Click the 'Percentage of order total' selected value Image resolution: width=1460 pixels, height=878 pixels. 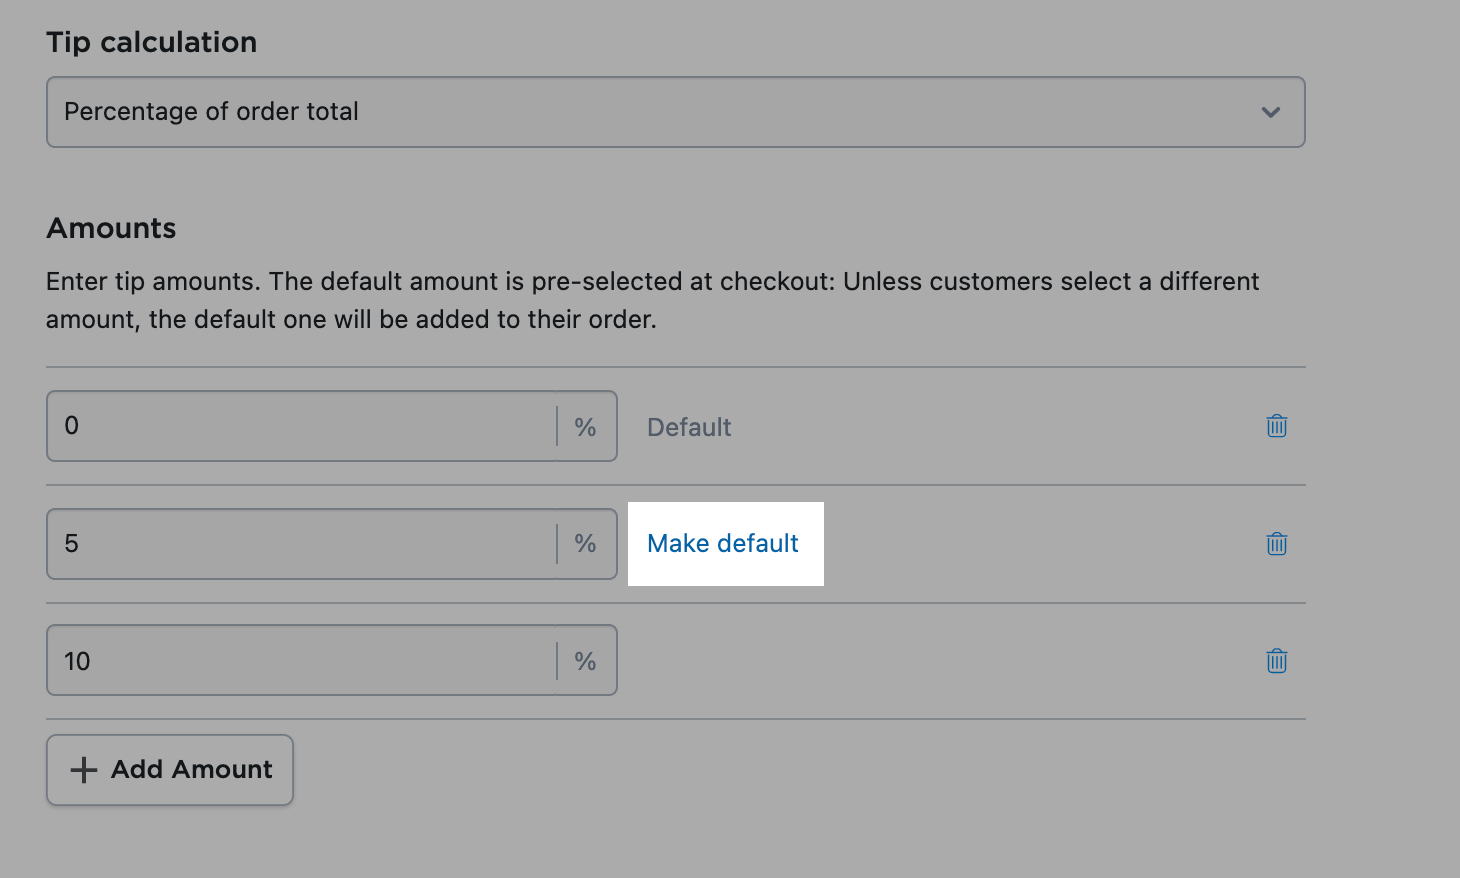pyautogui.click(x=211, y=112)
